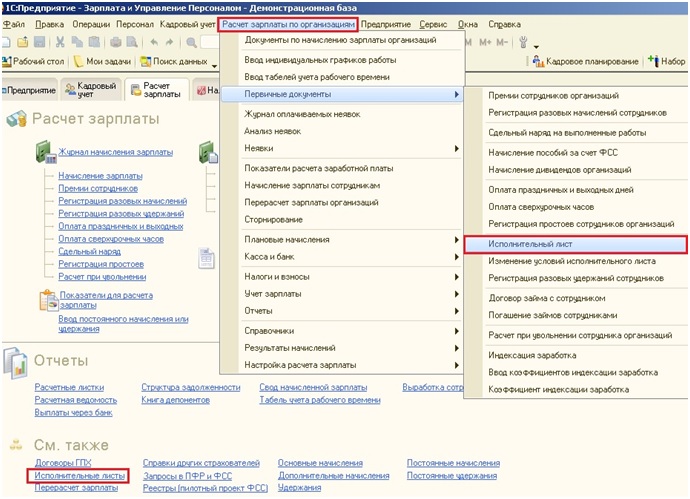Click the green book icon beside Журнал начисления зарплаты
The width and height of the screenshot is (690, 499).
click(x=46, y=152)
